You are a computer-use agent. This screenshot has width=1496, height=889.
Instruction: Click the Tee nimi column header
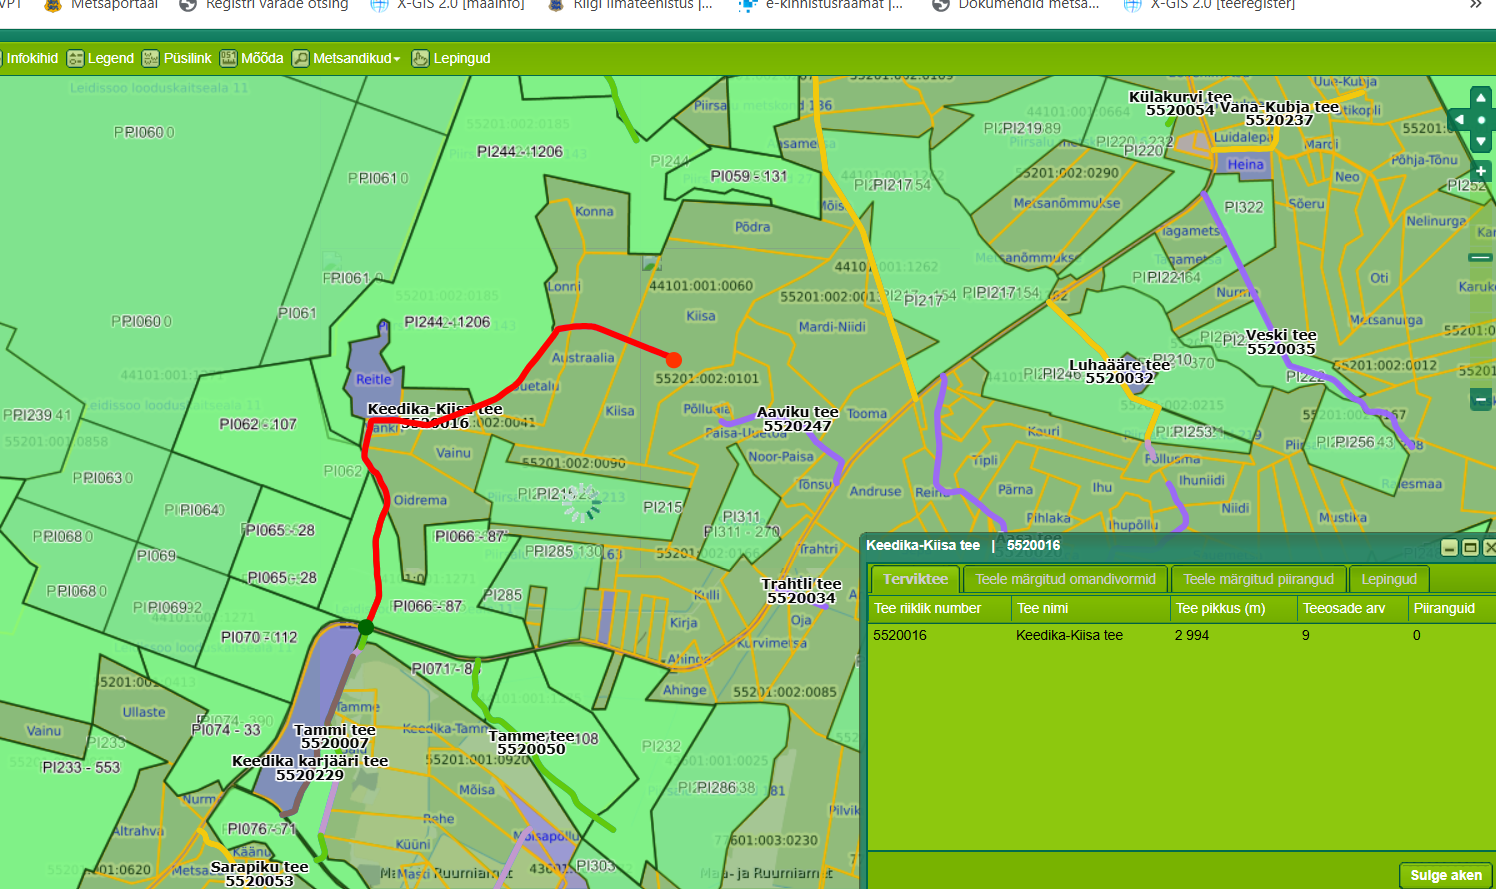click(1042, 608)
